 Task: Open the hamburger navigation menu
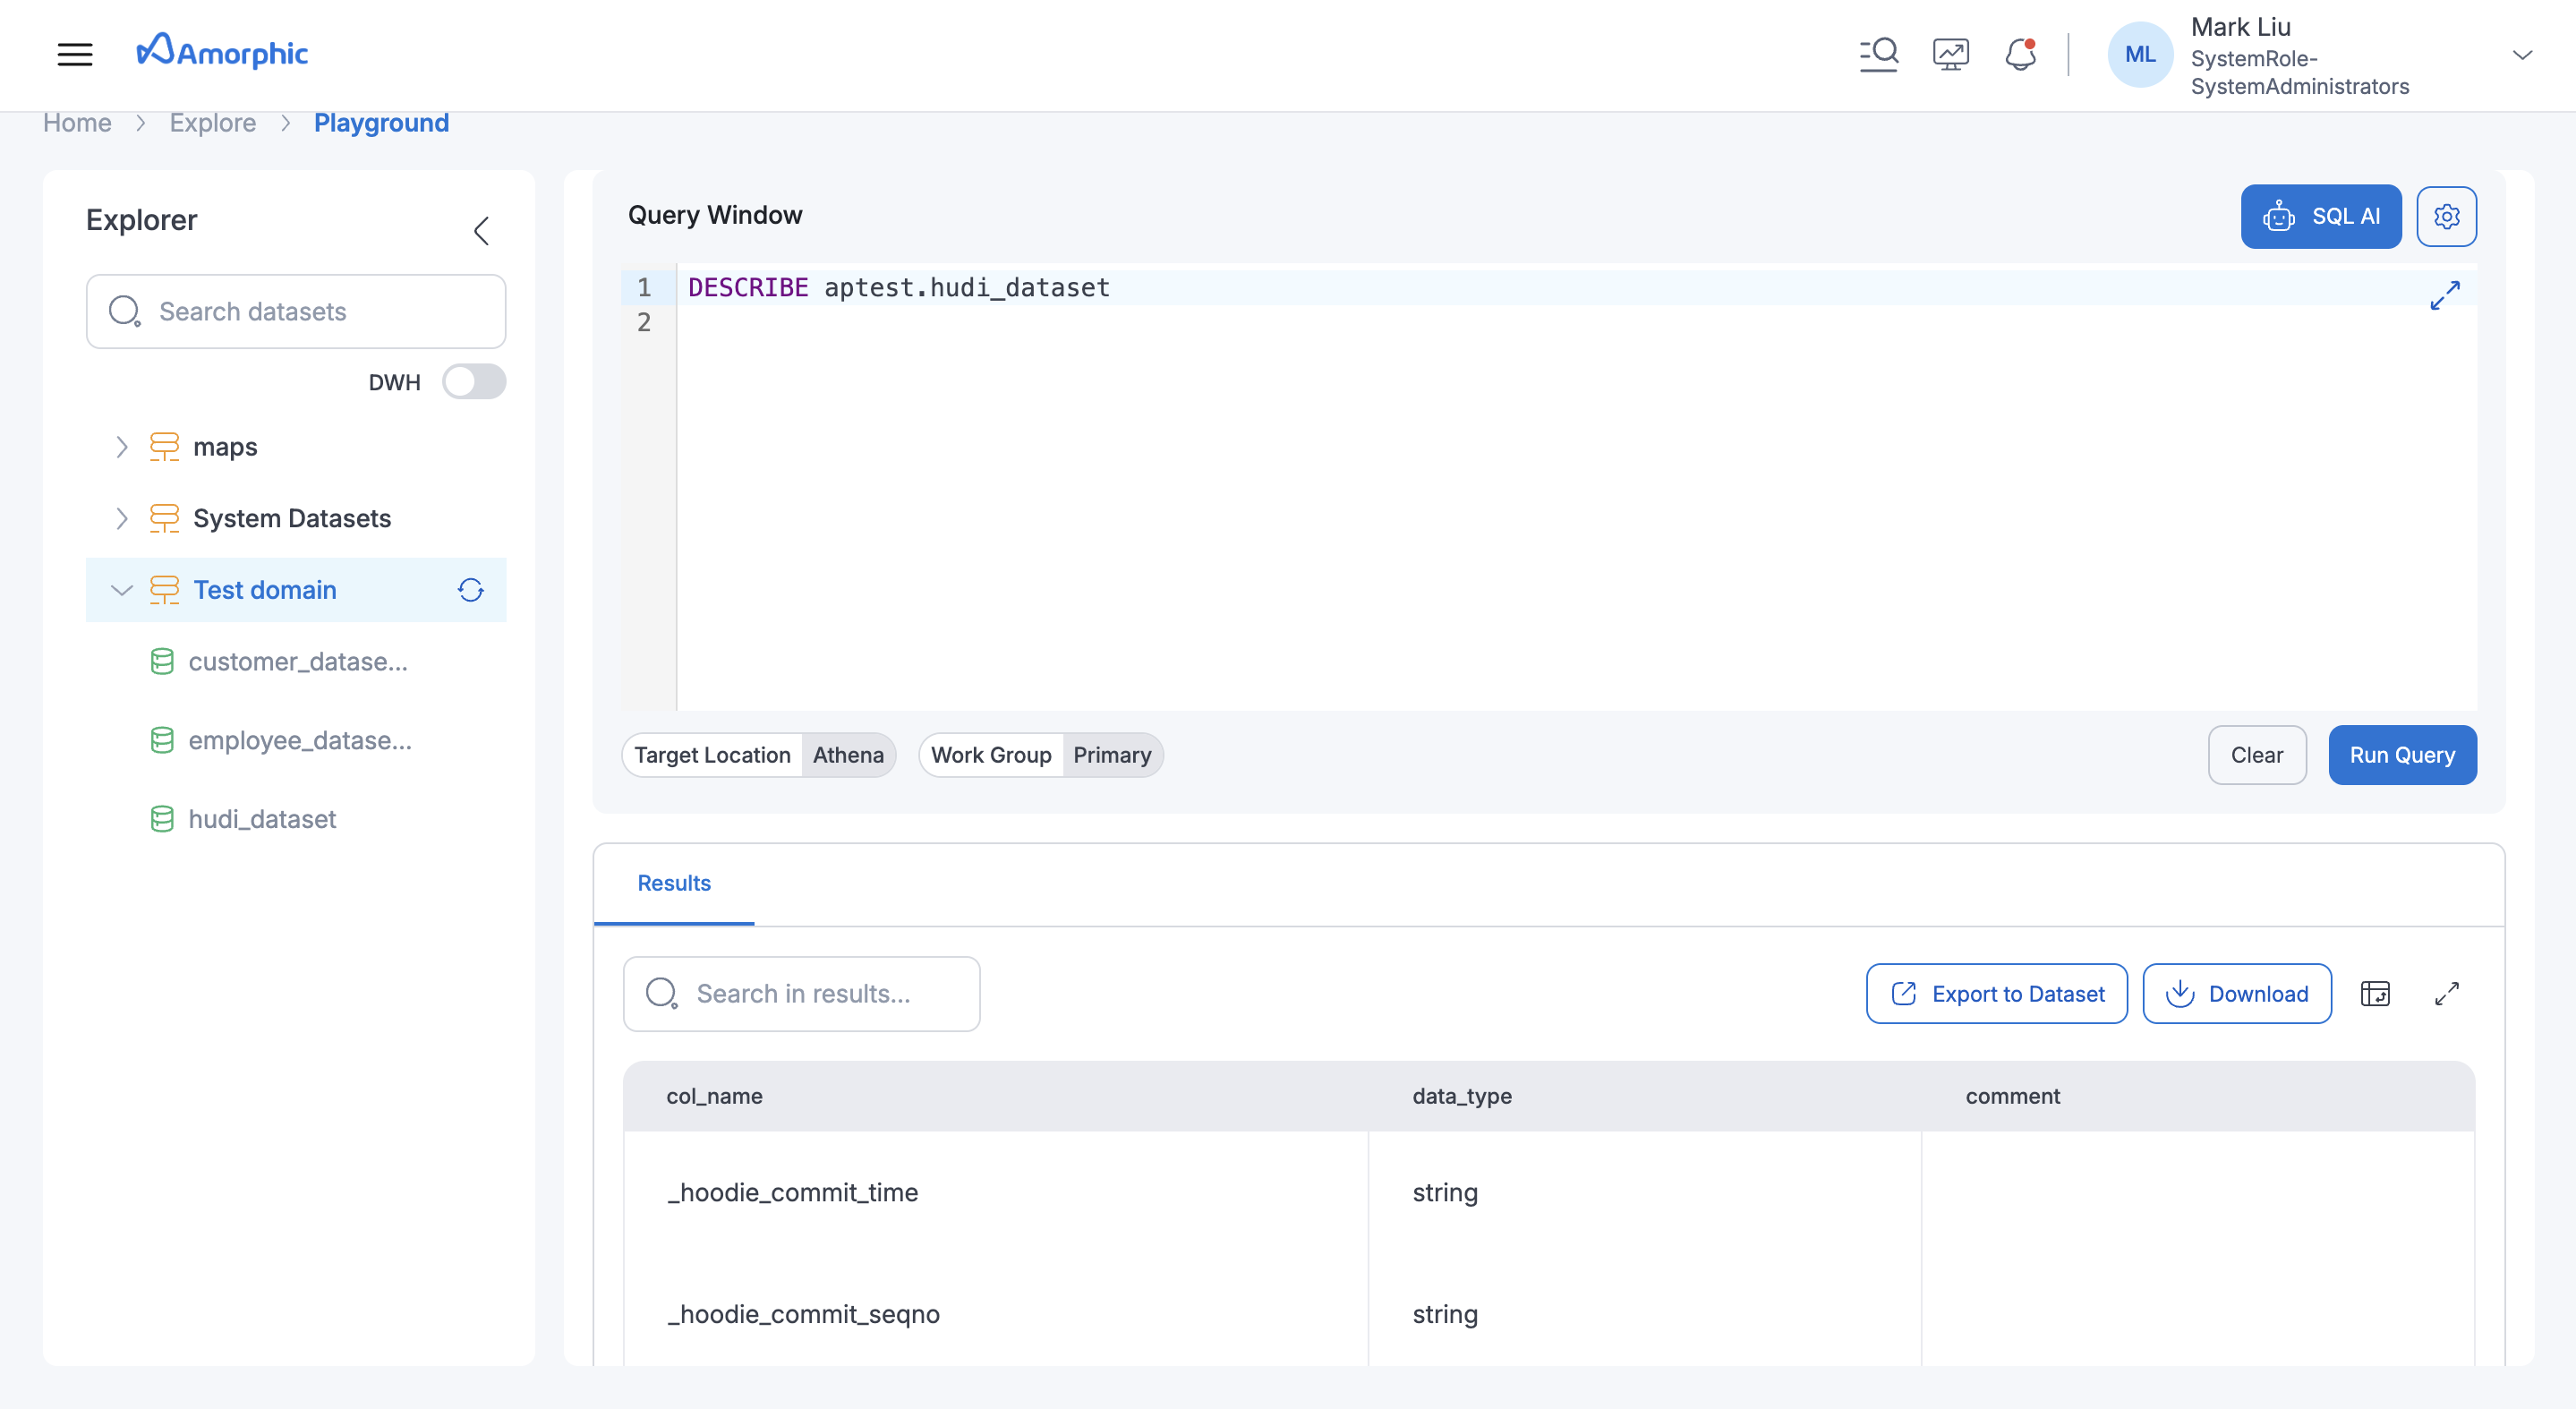75,54
